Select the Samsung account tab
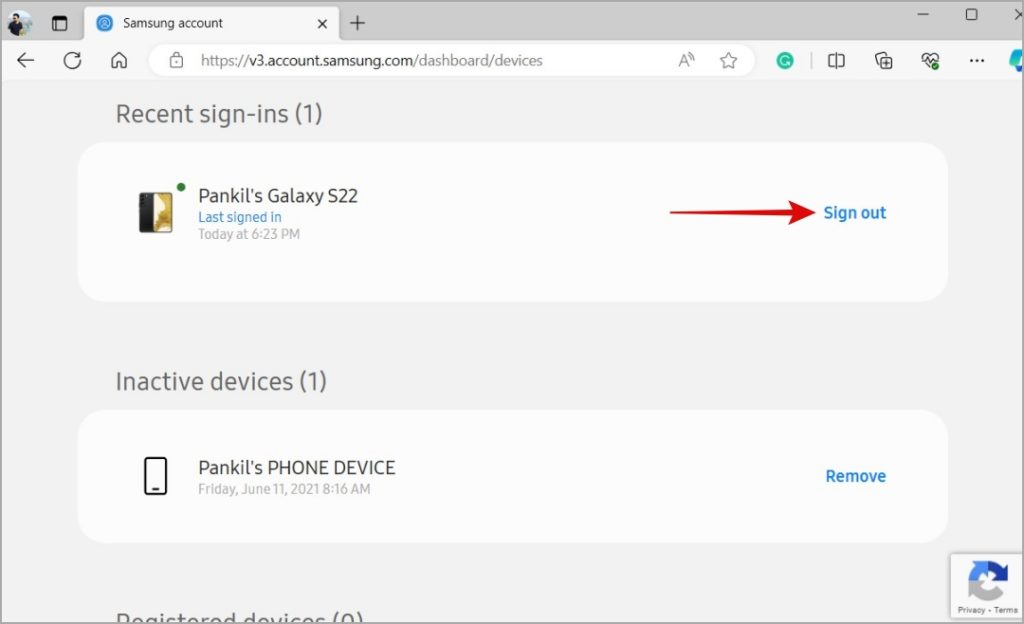1024x624 pixels. point(211,23)
